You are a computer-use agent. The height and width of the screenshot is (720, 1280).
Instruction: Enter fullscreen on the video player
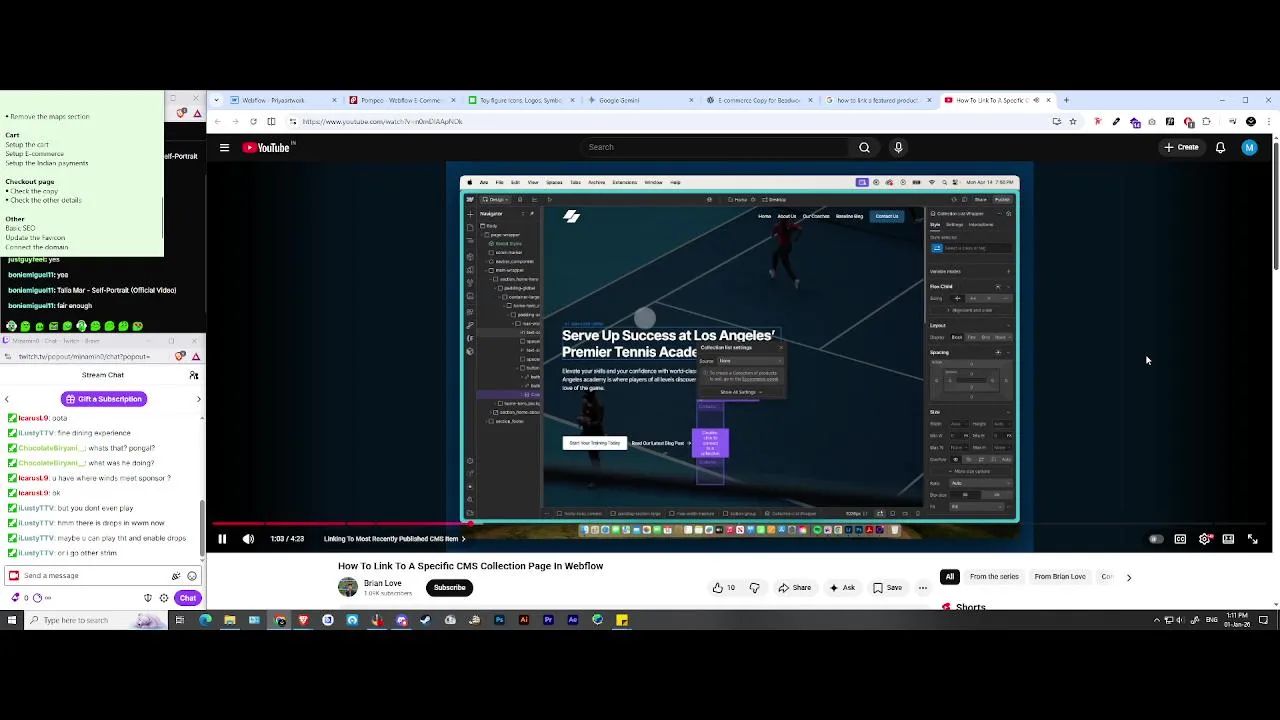(1252, 539)
